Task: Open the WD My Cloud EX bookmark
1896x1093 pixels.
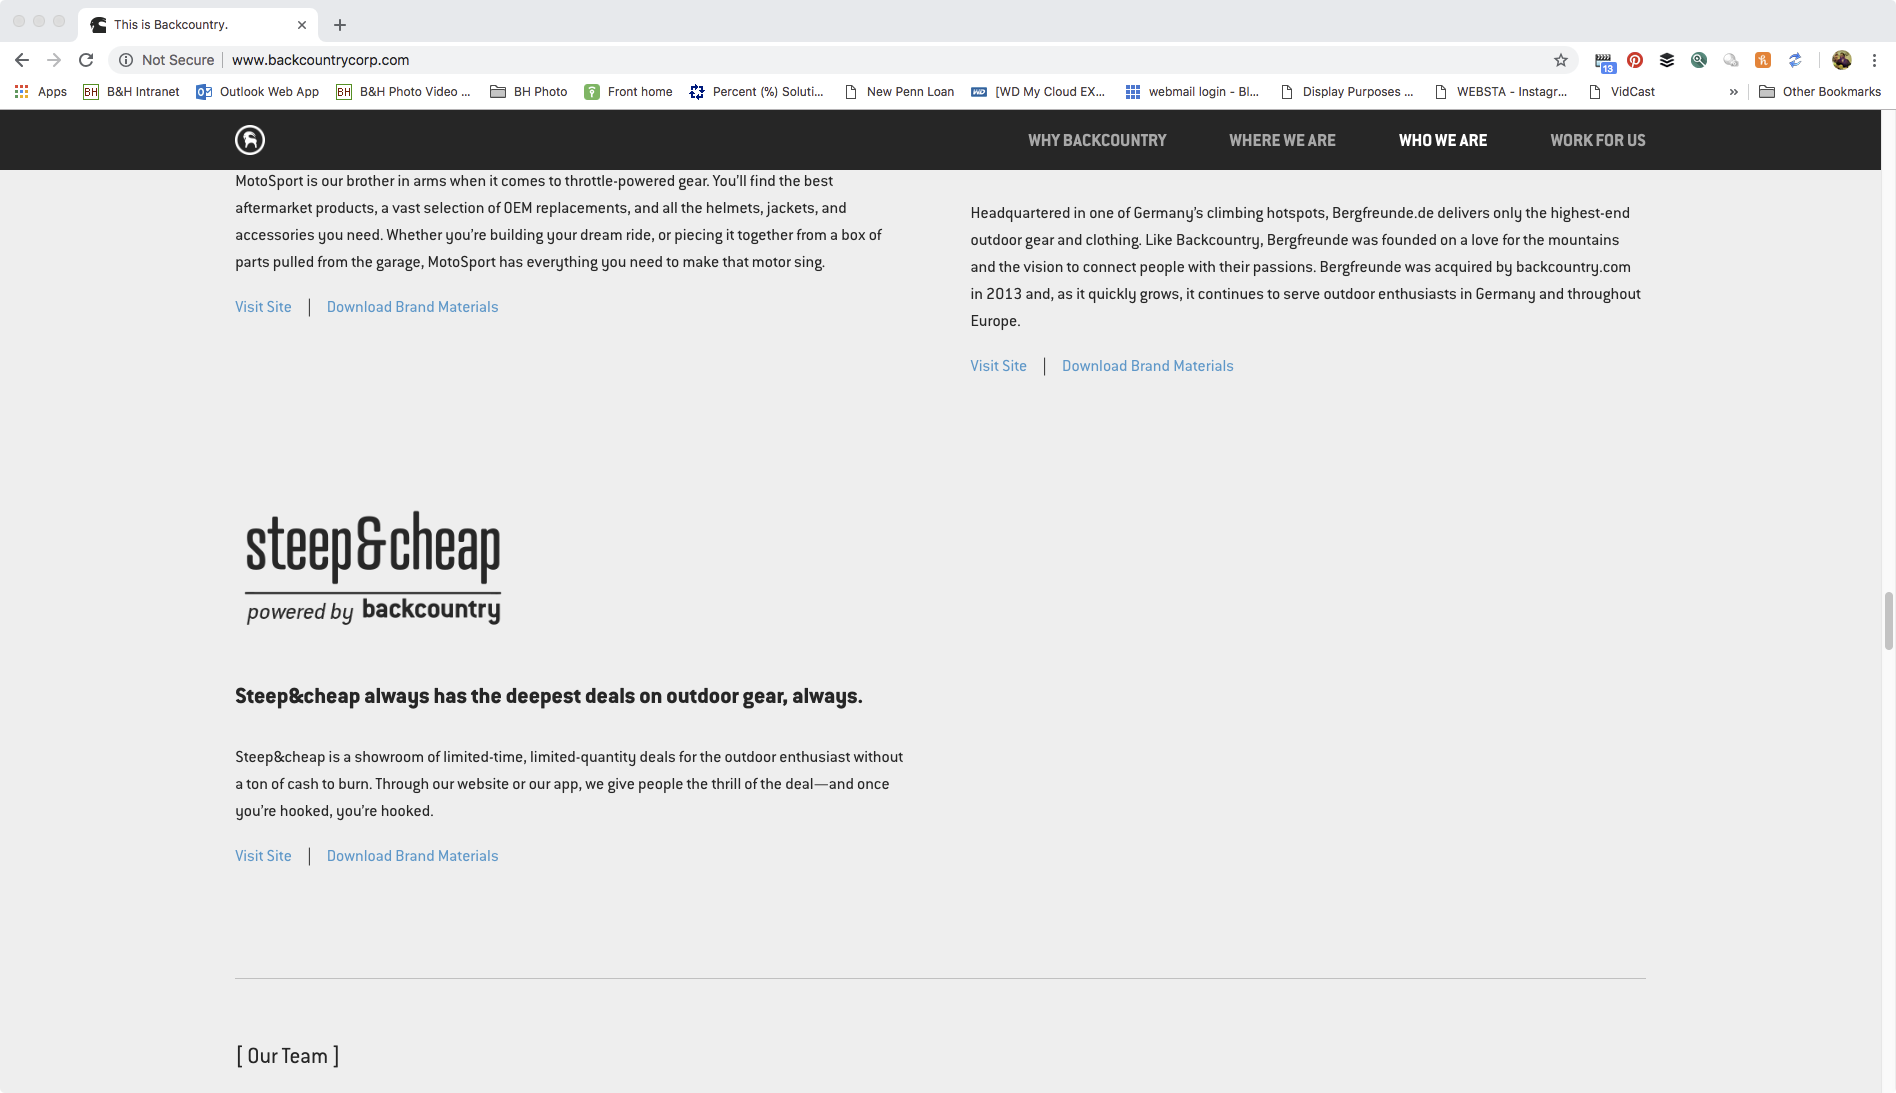Action: [x=1039, y=91]
